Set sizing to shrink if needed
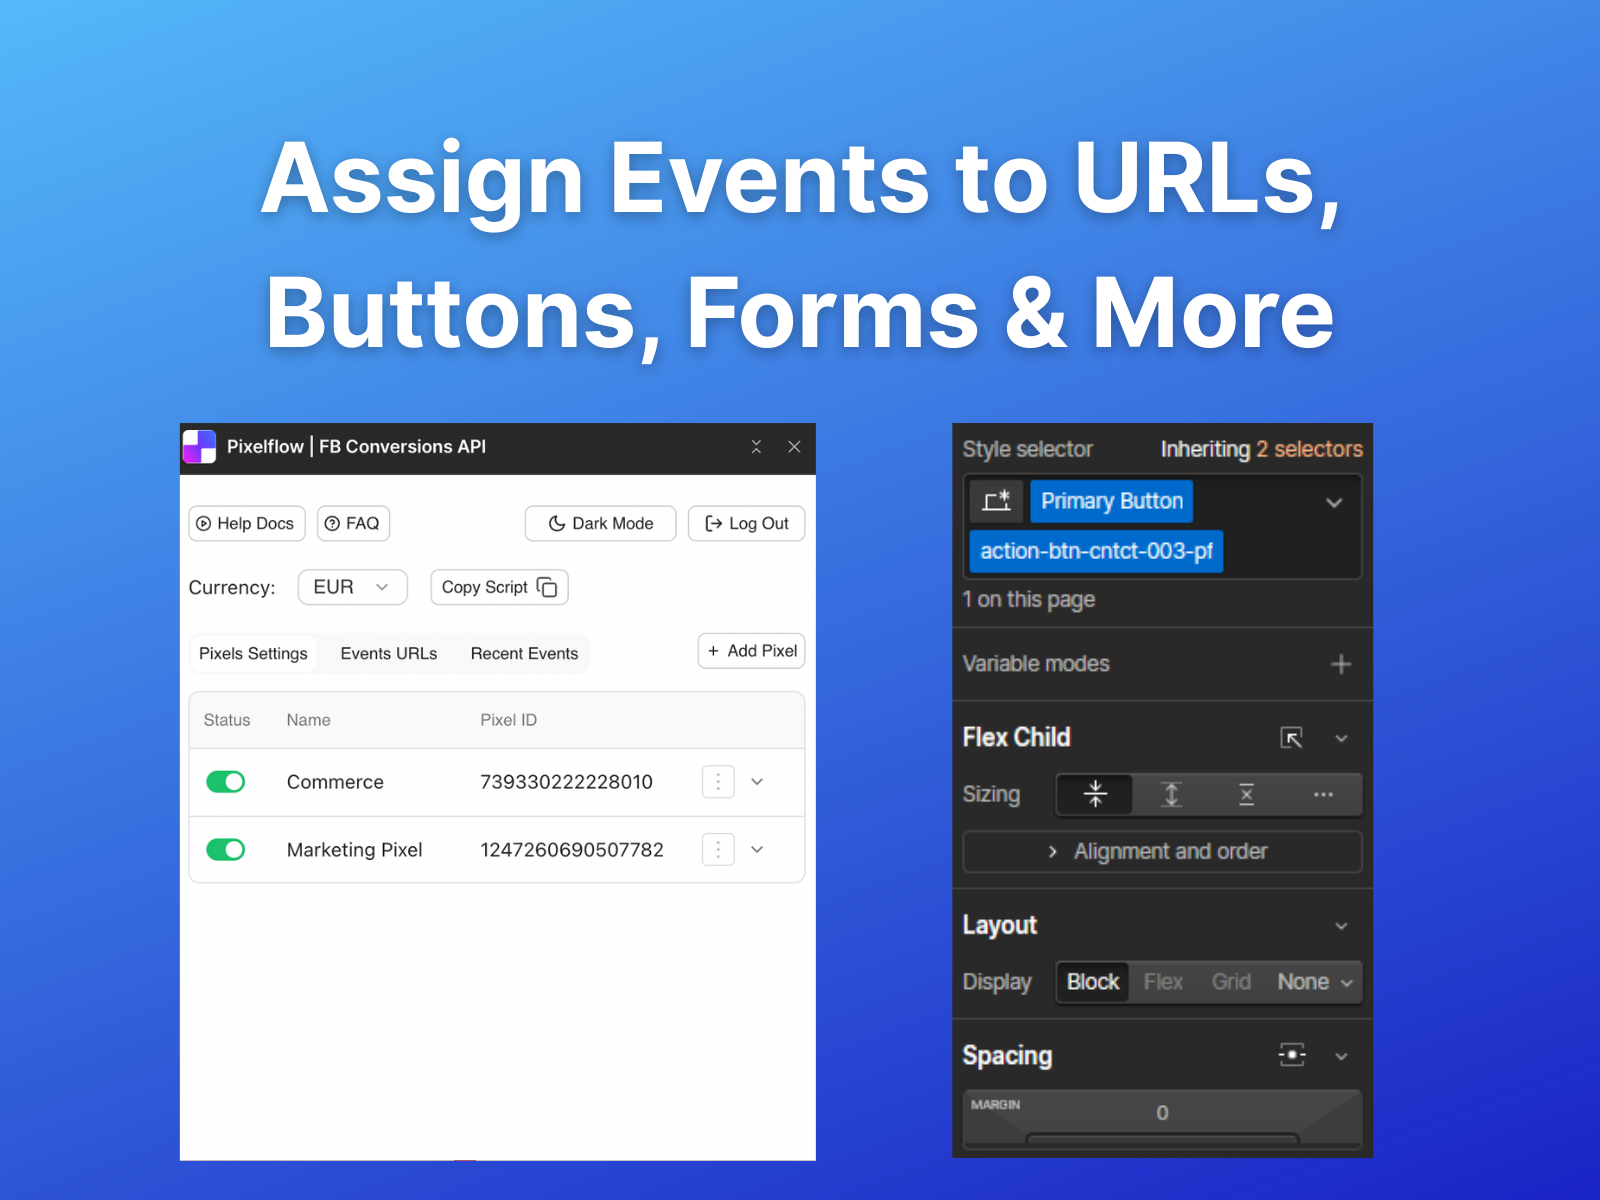Viewport: 1600px width, 1200px height. click(1095, 794)
